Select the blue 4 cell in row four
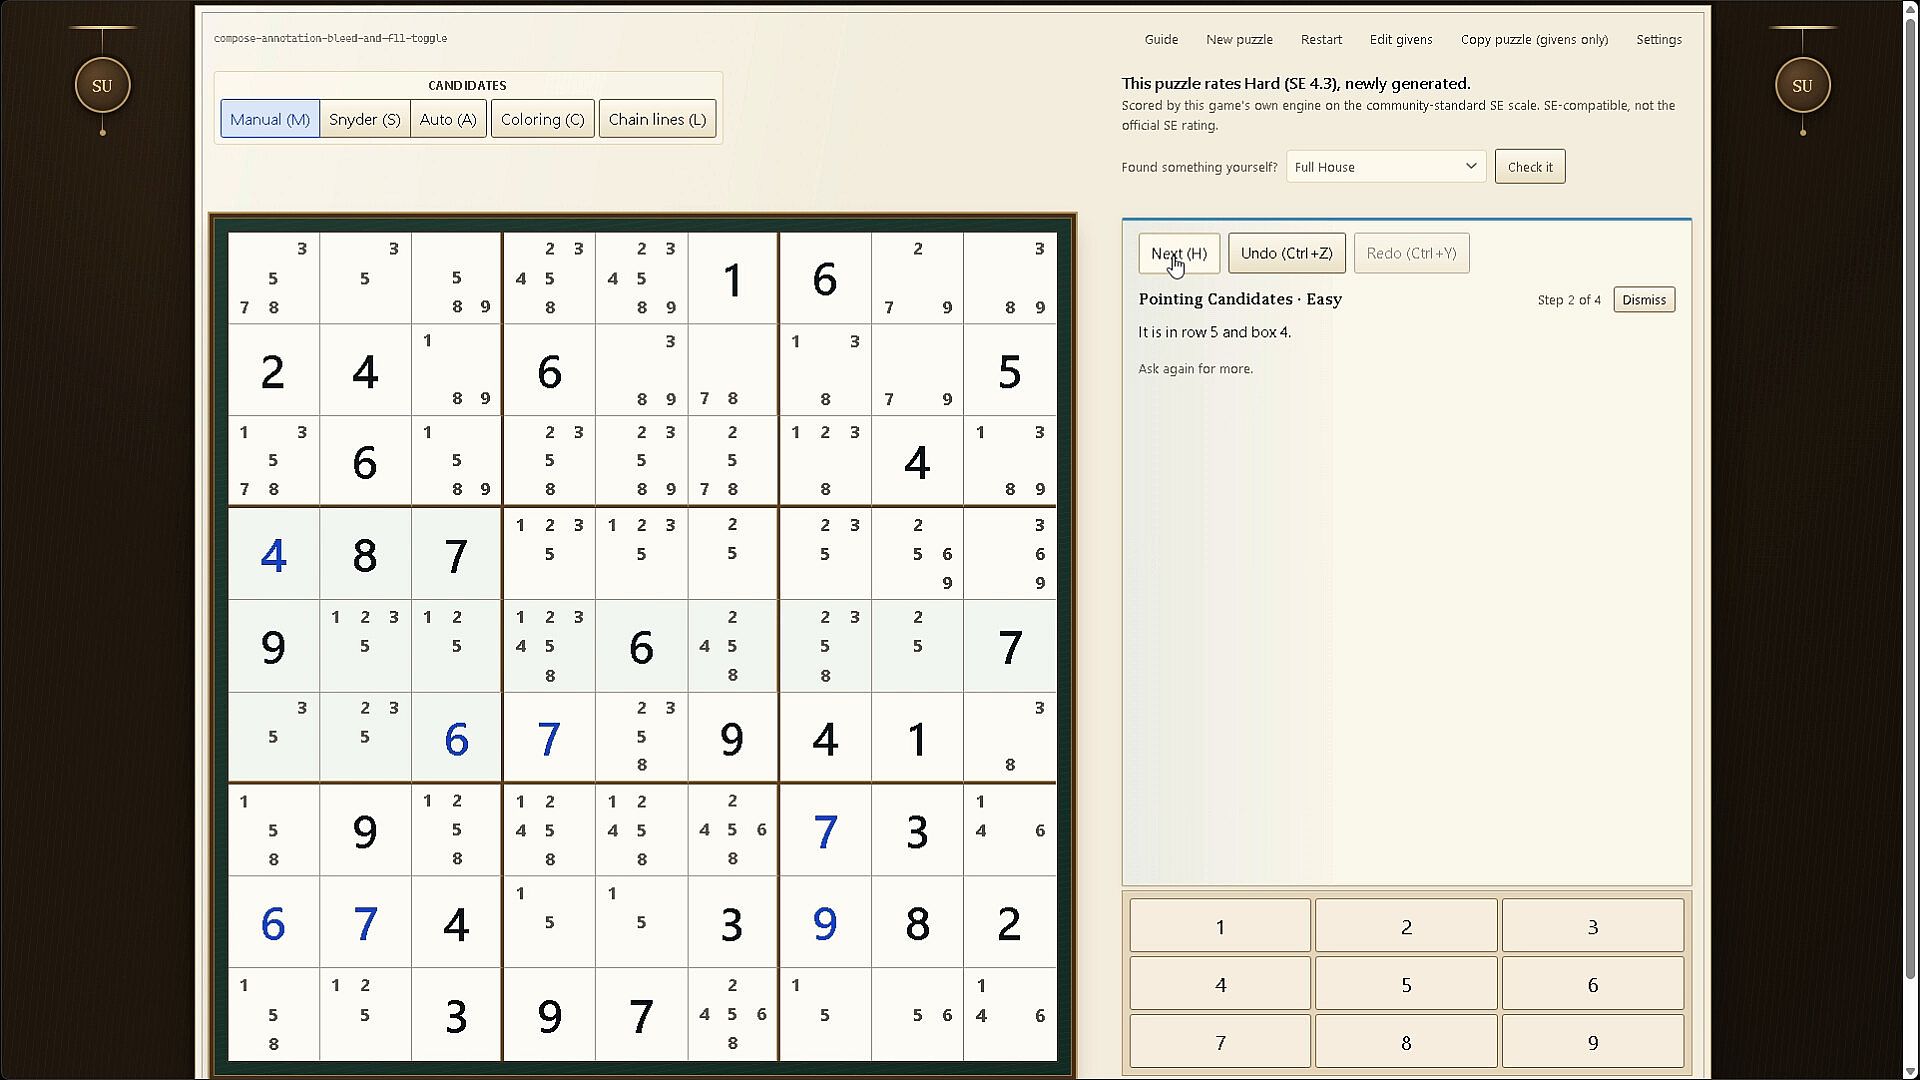The image size is (1920, 1080). pyautogui.click(x=273, y=554)
